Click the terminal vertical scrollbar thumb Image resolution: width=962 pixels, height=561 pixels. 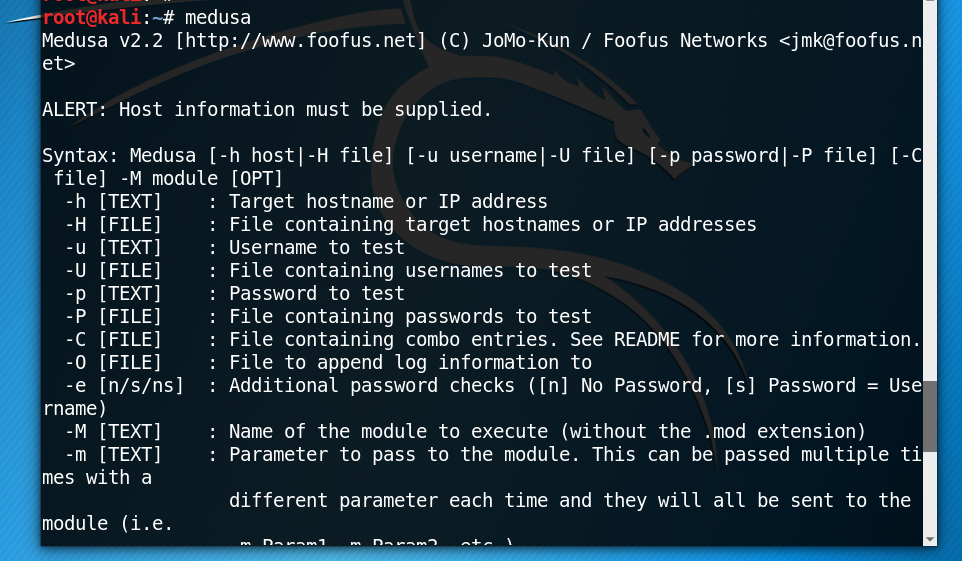(929, 417)
